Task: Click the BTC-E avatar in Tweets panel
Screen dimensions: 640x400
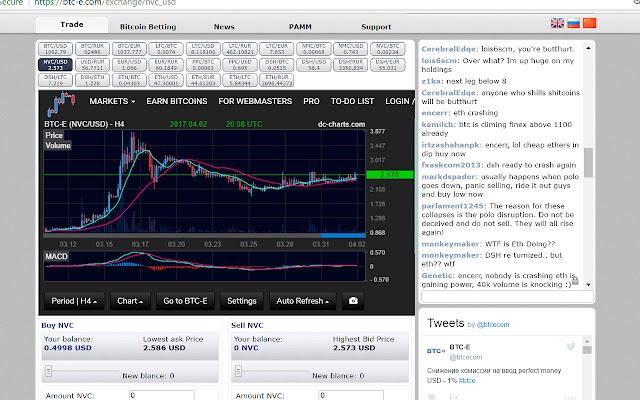Action: [x=436, y=351]
